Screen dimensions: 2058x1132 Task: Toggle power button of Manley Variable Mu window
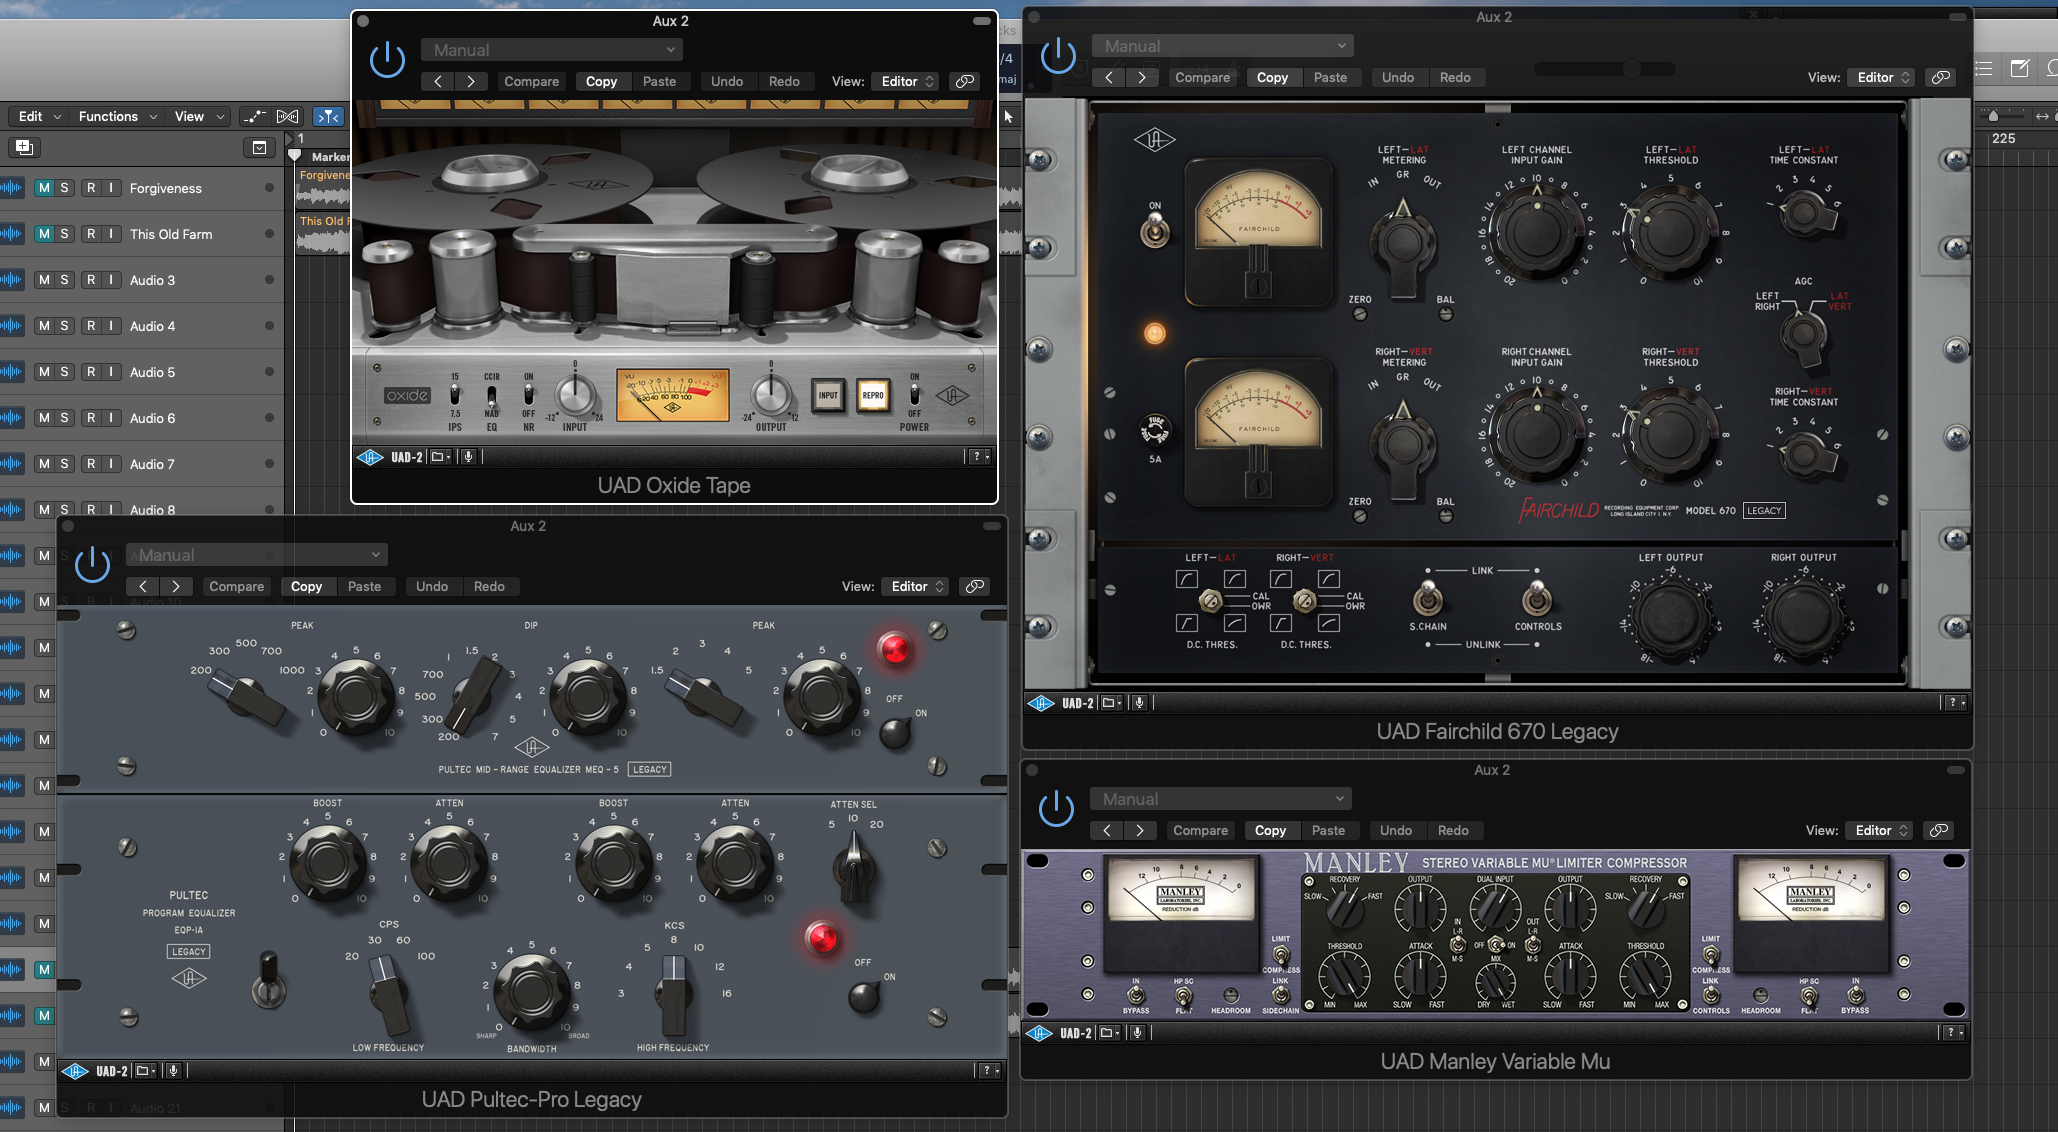(x=1056, y=809)
